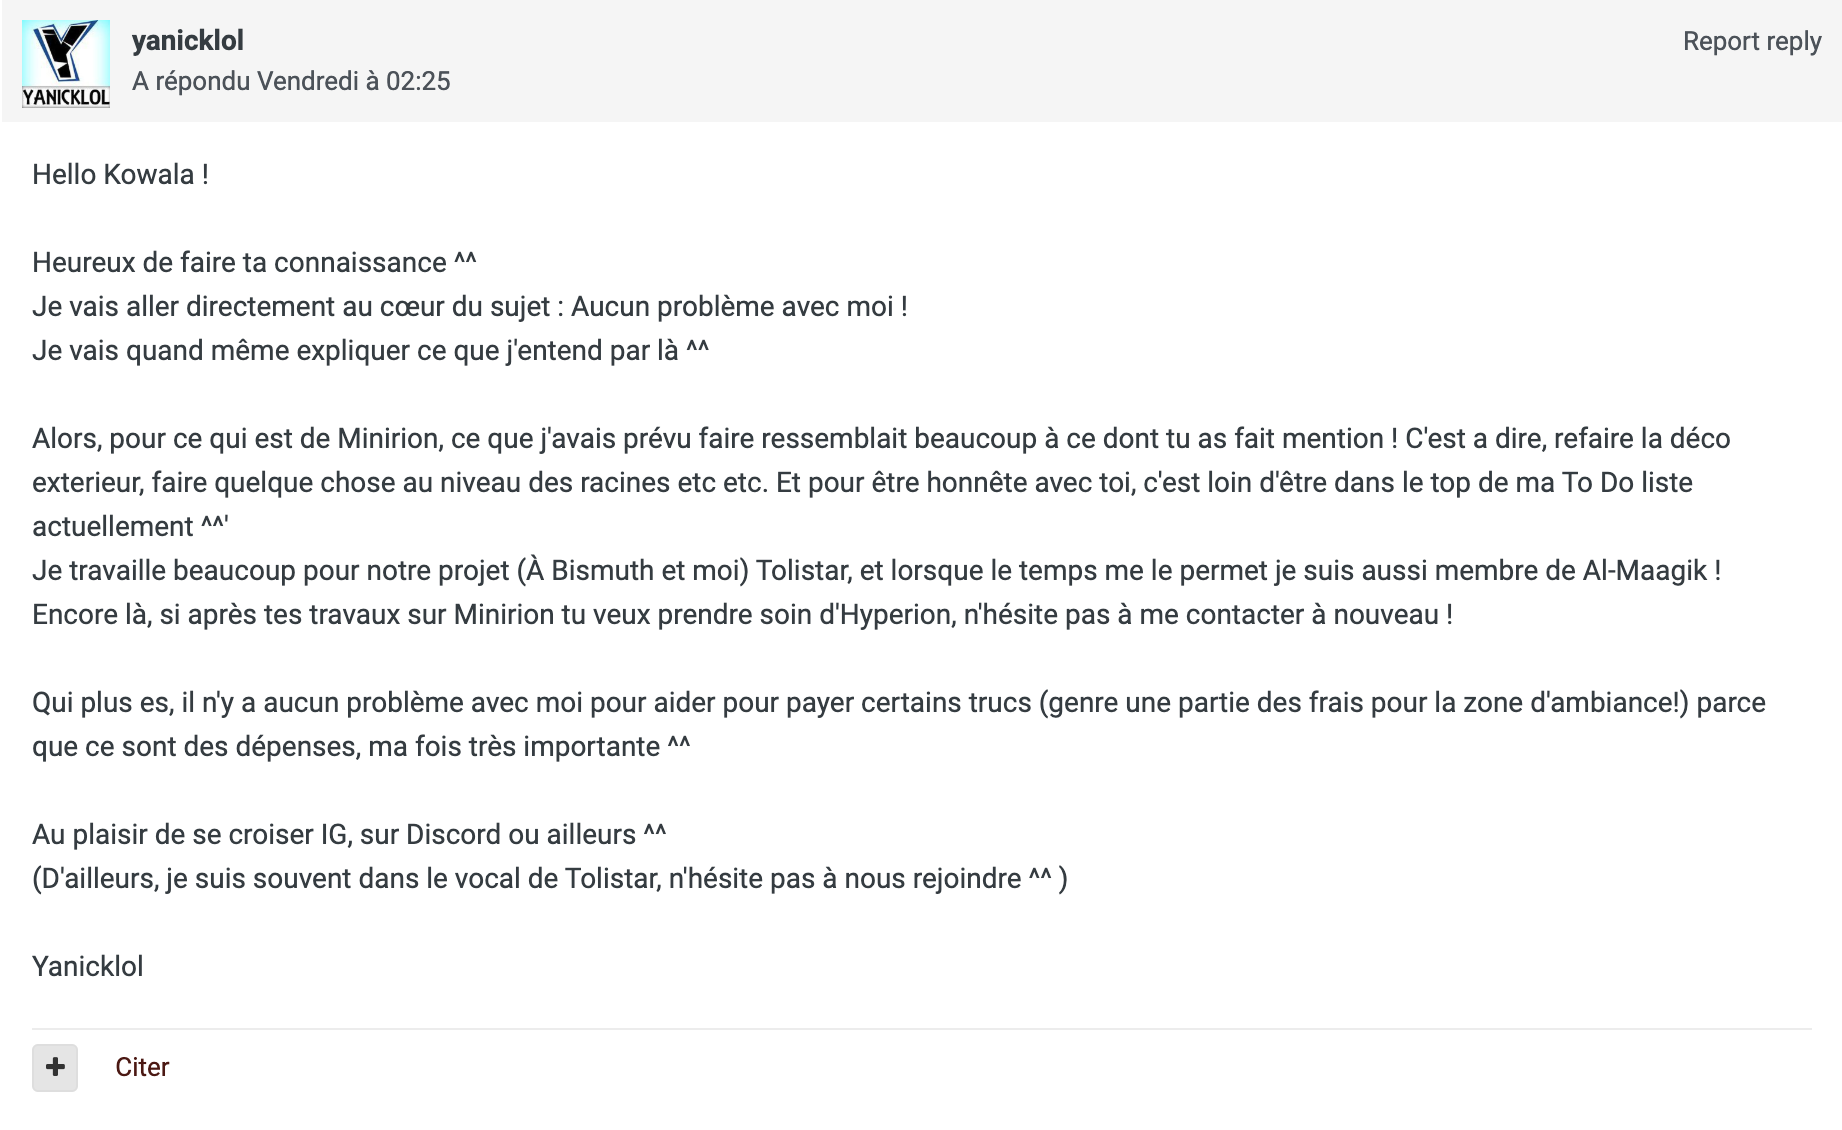
Task: Click the parenthetical line about Tolistar vocal
Action: click(550, 879)
